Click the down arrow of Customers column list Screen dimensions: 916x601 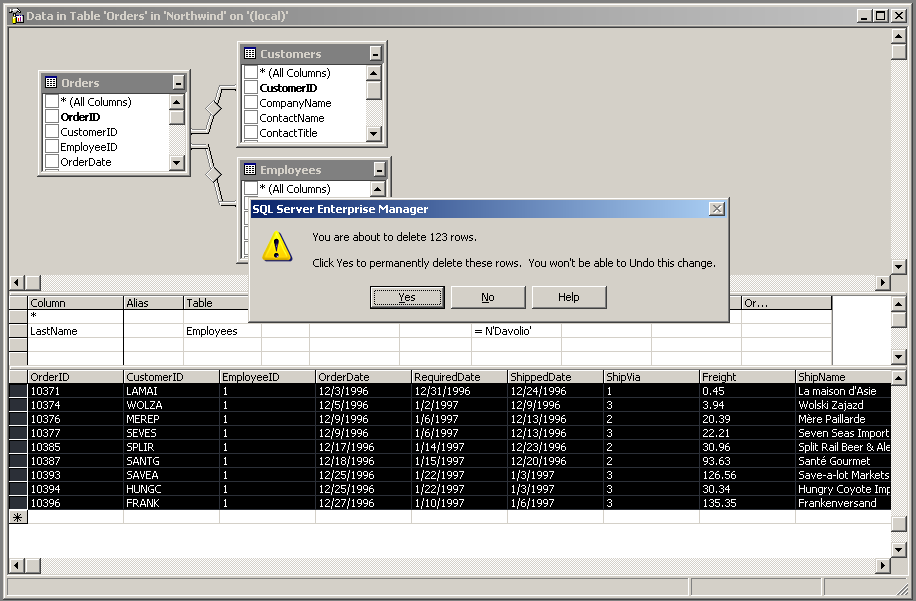(374, 134)
